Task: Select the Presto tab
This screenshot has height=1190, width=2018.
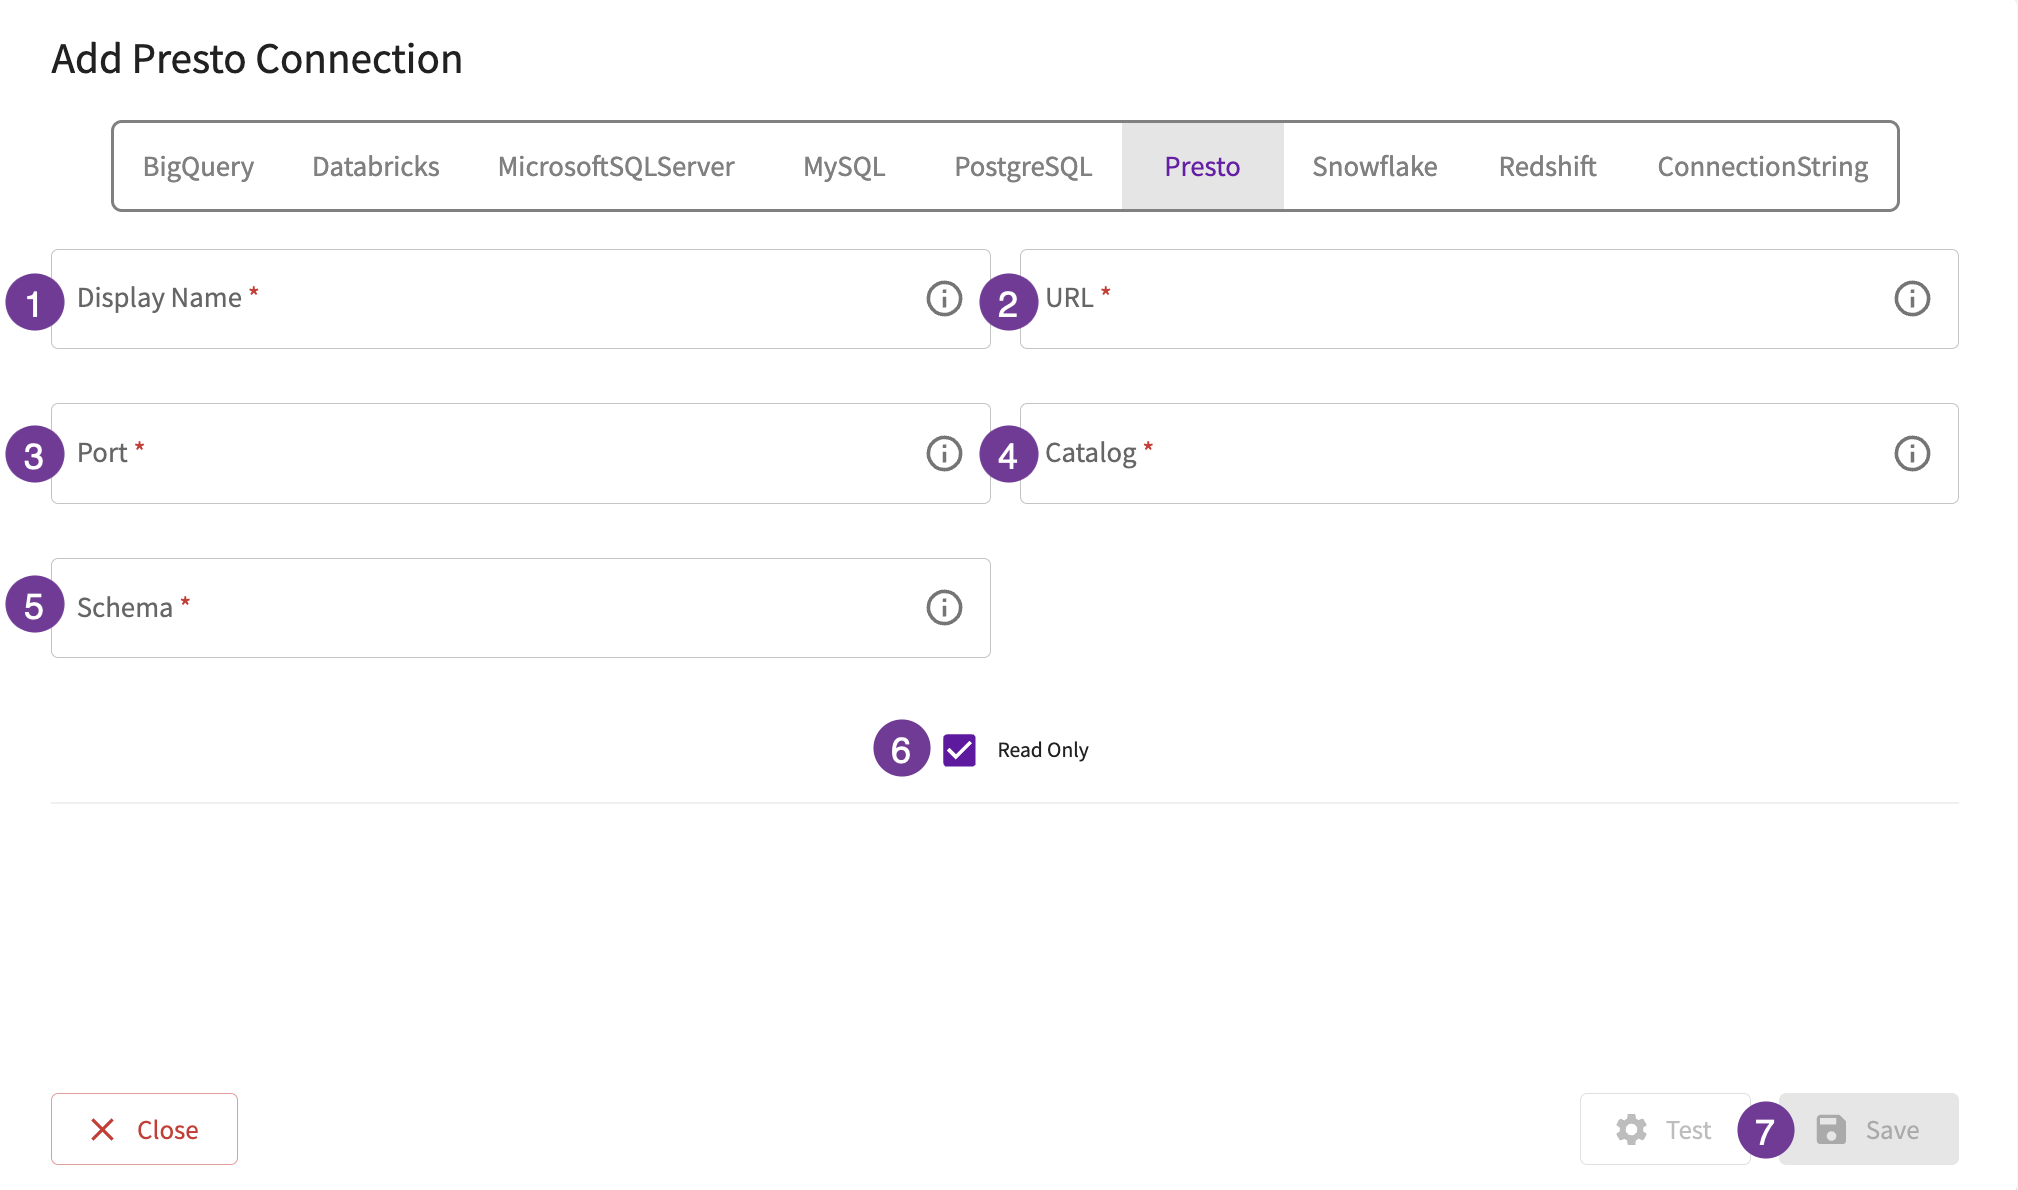Action: tap(1202, 166)
